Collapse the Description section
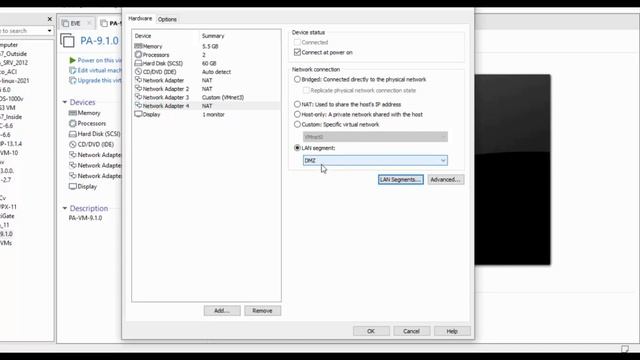This screenshot has width=640, height=360. (x=64, y=208)
